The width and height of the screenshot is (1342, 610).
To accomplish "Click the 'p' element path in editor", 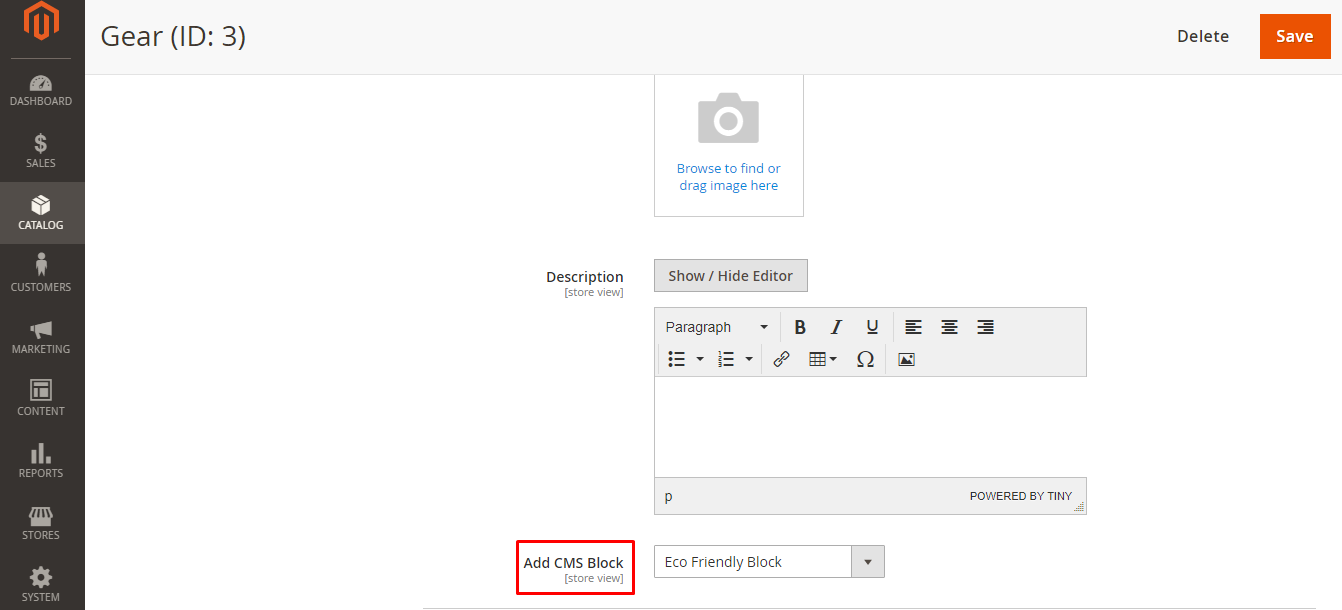I will [669, 496].
